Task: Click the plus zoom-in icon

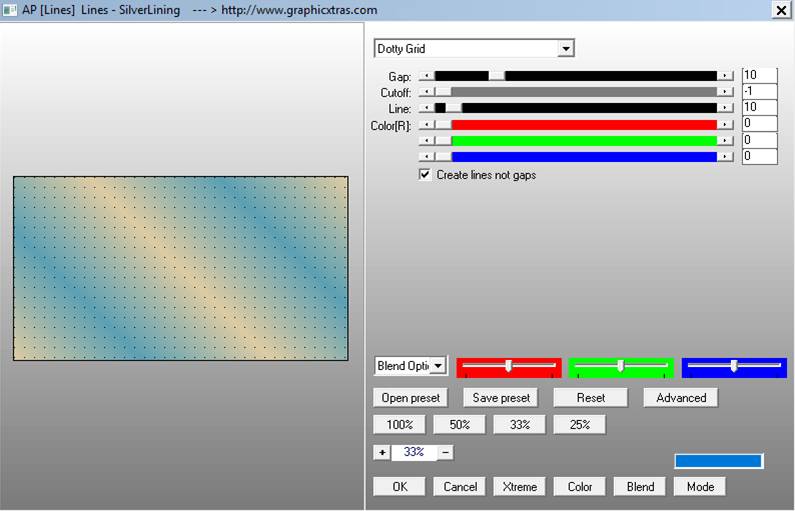Action: click(x=382, y=452)
